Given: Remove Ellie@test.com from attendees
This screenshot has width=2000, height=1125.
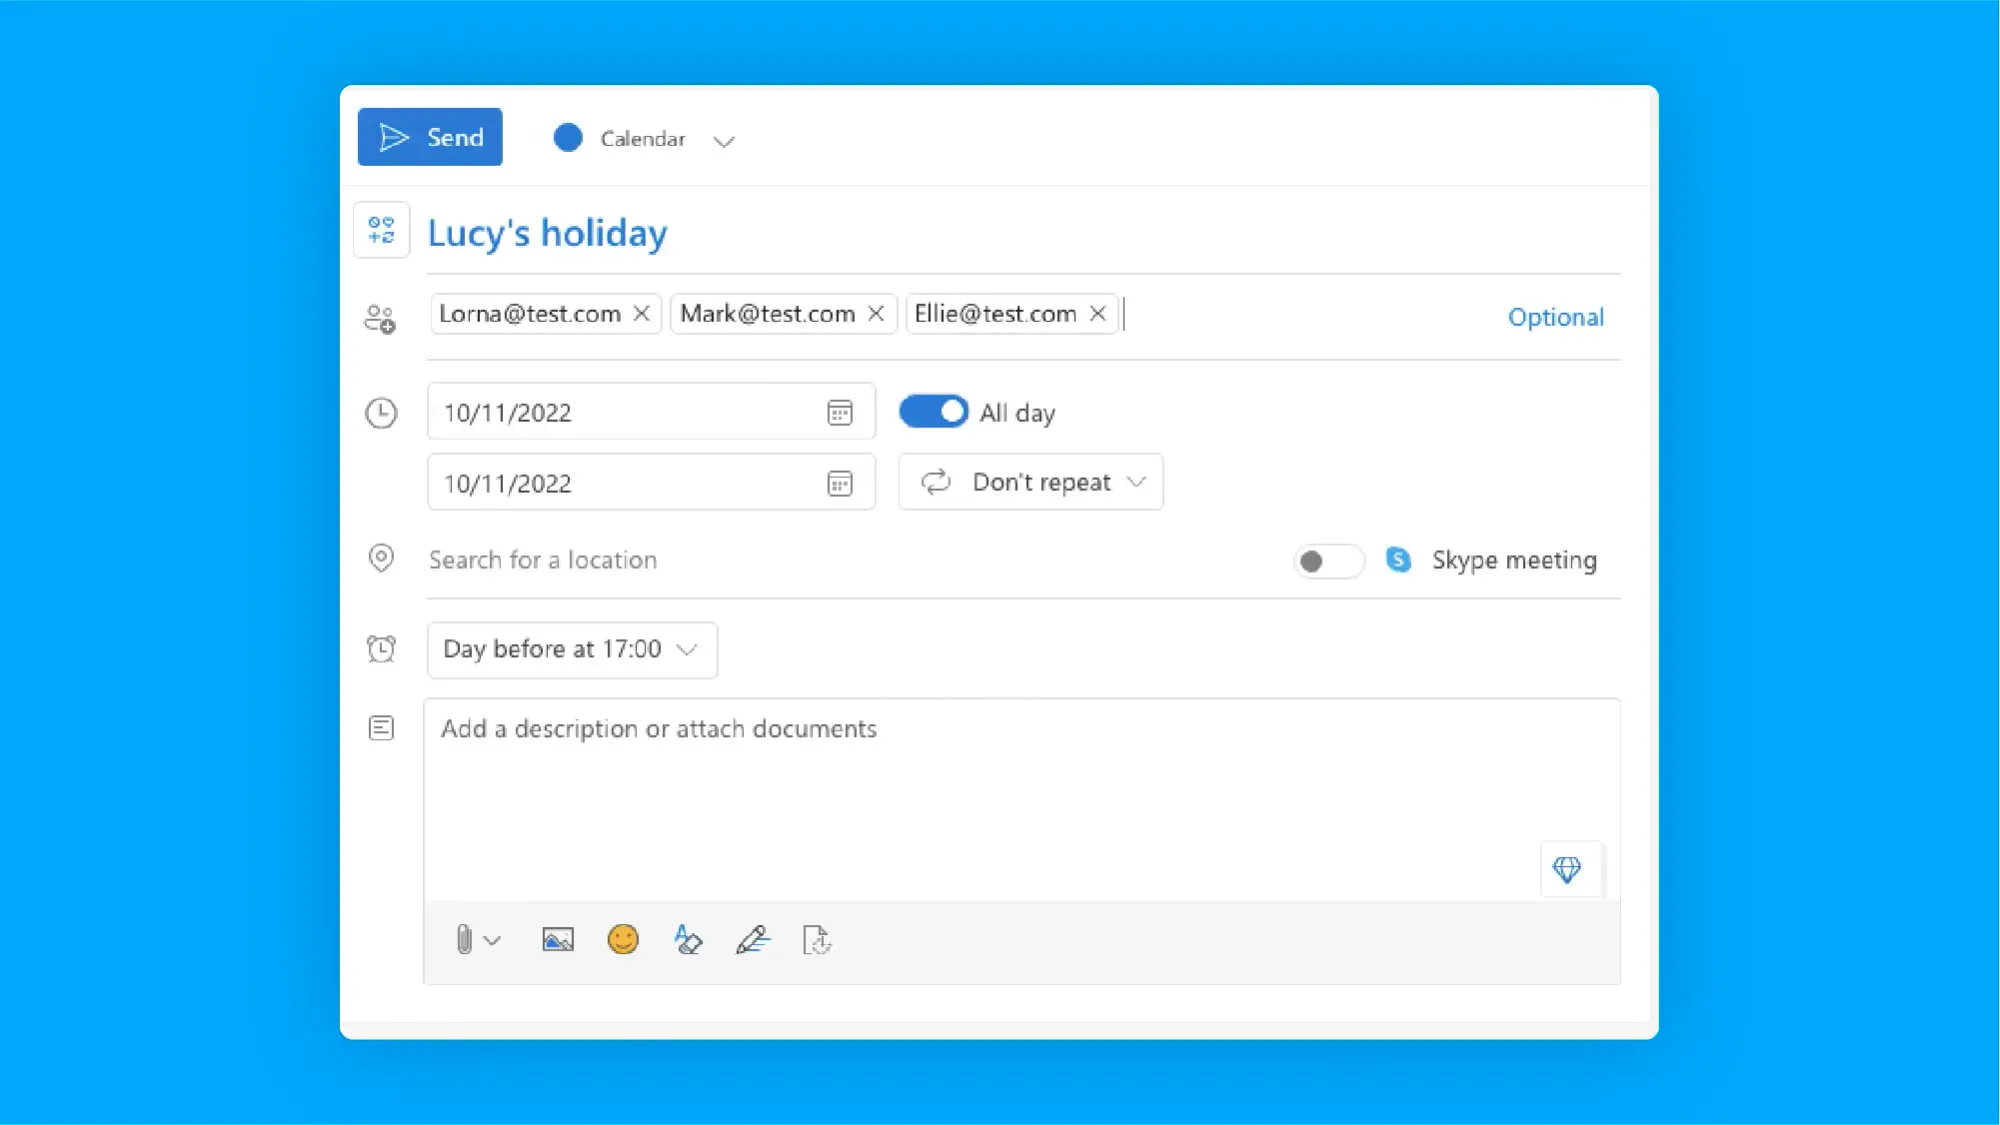Looking at the screenshot, I should click(1099, 313).
